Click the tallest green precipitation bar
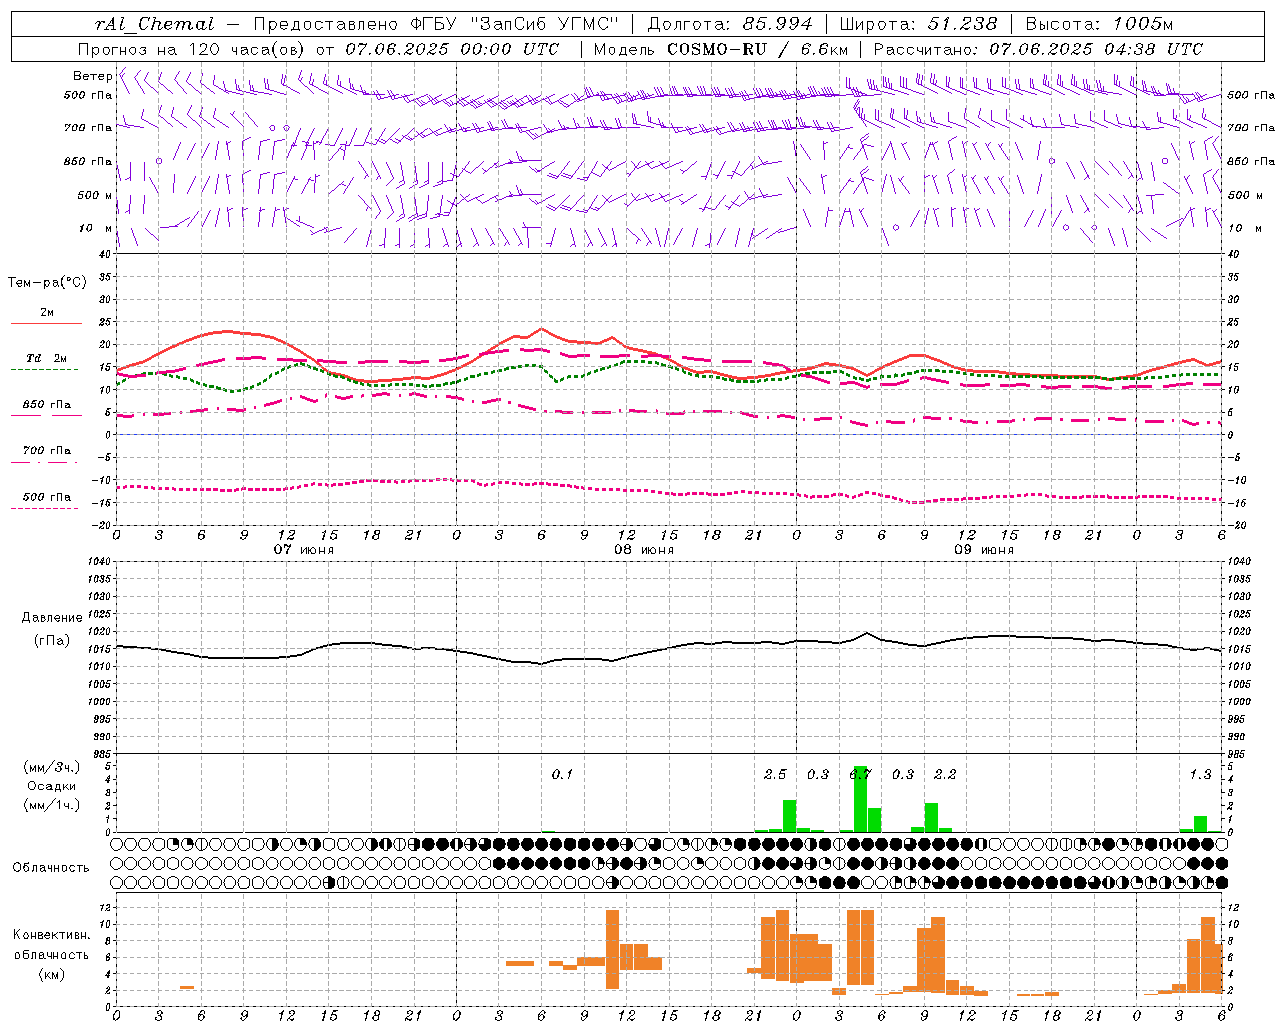Screen dimensions: 1280x1024 point(860,799)
